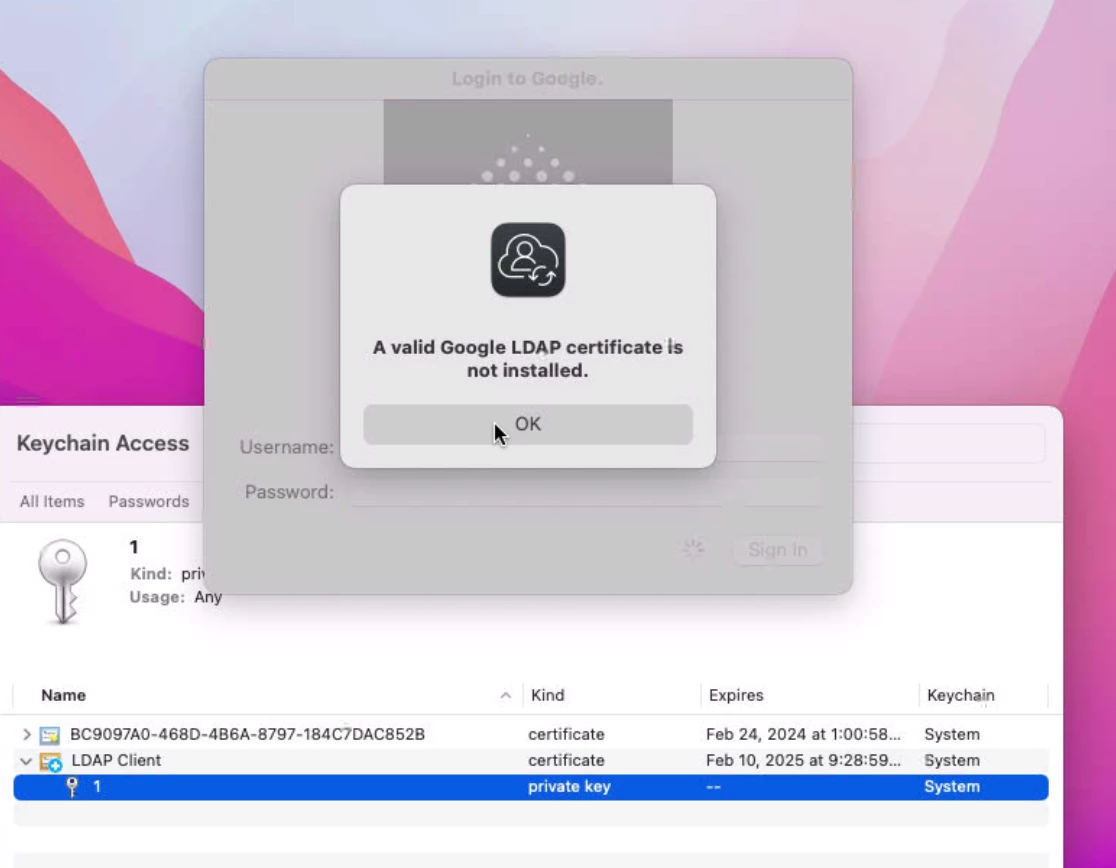Click the Username field in Login to Google
The image size is (1116, 868).
click(585, 447)
